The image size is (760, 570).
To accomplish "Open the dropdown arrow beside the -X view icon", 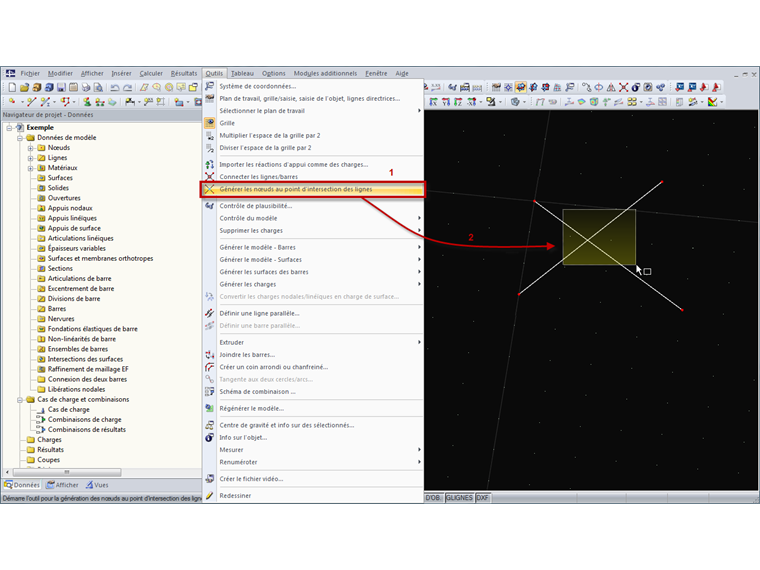I will click(x=481, y=102).
